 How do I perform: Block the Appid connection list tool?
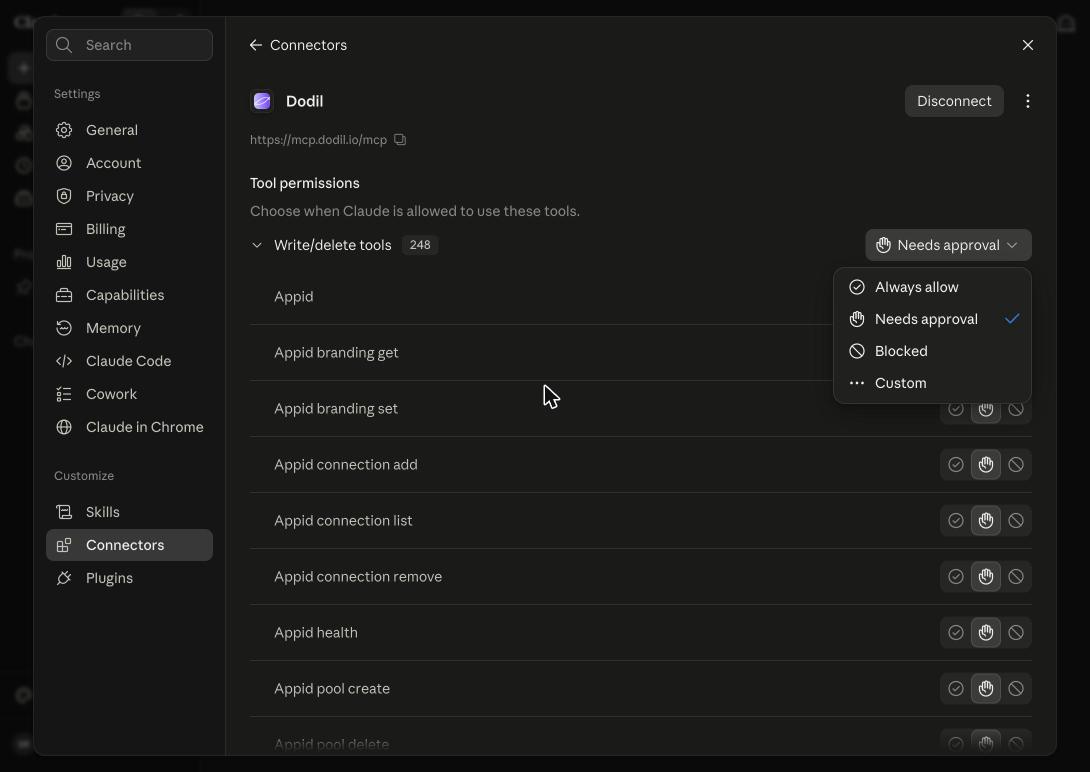coord(1016,520)
